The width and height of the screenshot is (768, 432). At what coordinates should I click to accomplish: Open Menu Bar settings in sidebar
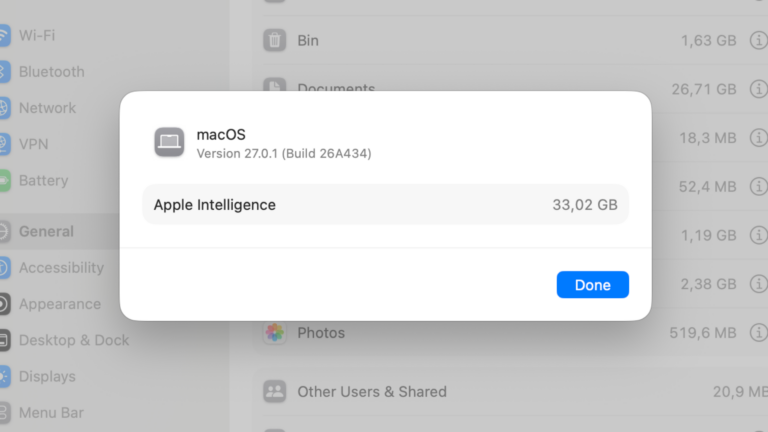point(51,412)
